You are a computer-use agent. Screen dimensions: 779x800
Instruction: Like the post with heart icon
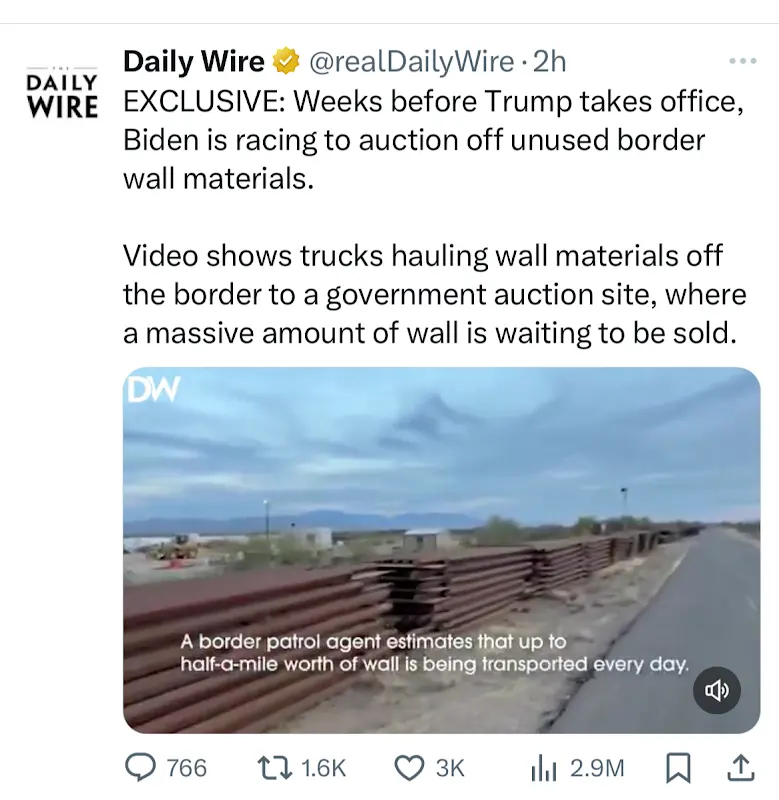click(410, 768)
